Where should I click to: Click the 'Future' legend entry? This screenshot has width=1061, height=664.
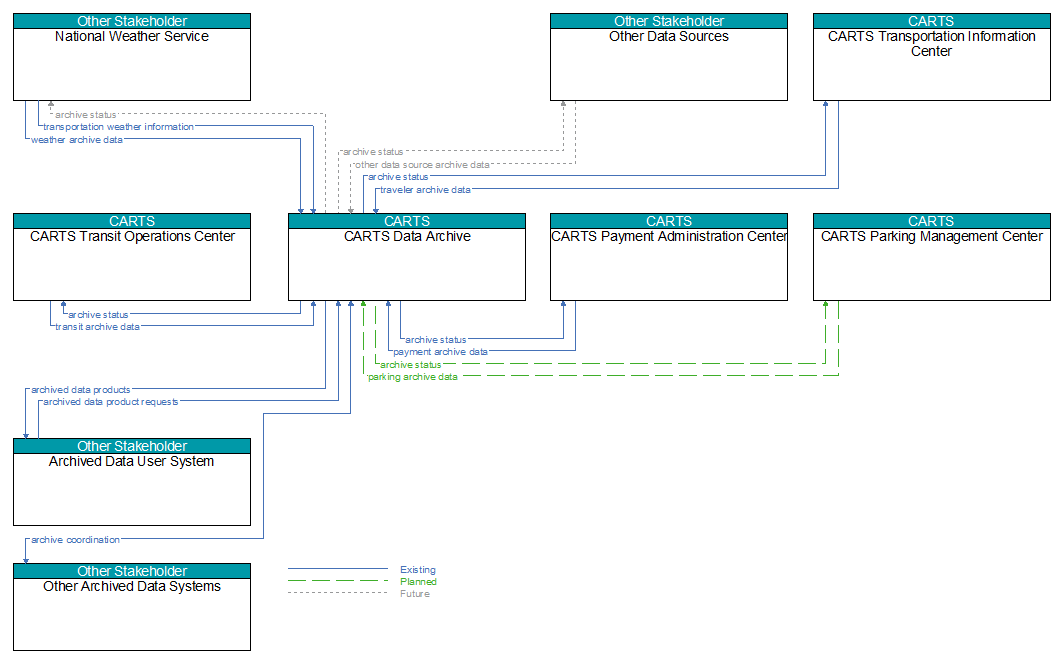(415, 594)
